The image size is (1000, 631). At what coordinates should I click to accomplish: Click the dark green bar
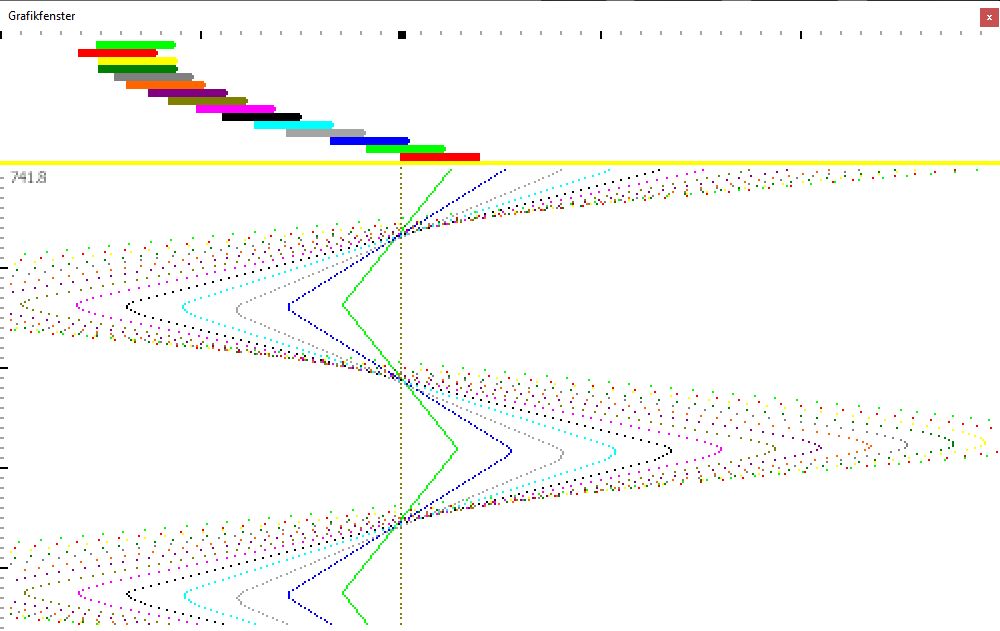137,69
